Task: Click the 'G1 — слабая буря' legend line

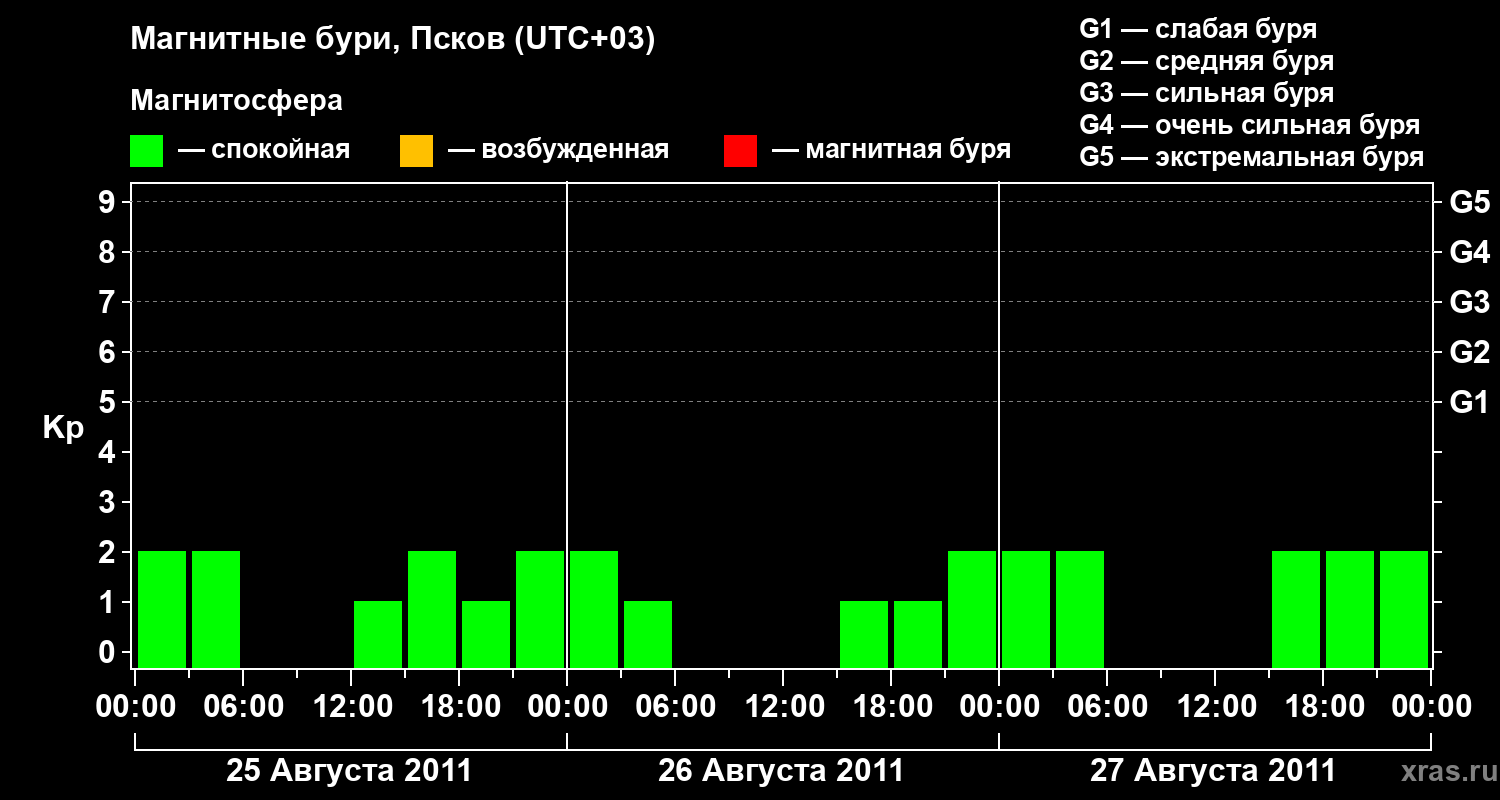Action: click(x=1198, y=29)
